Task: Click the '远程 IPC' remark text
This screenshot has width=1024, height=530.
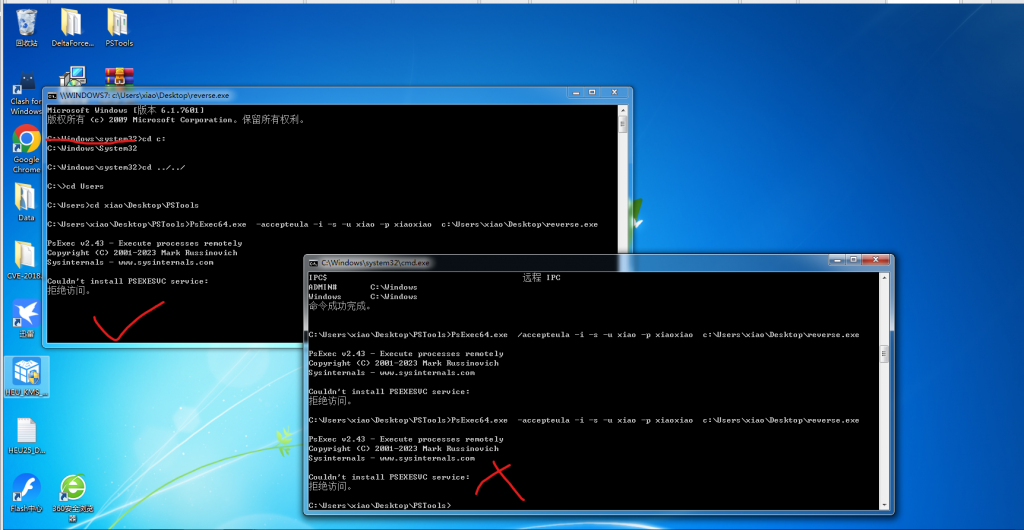Action: (x=541, y=277)
